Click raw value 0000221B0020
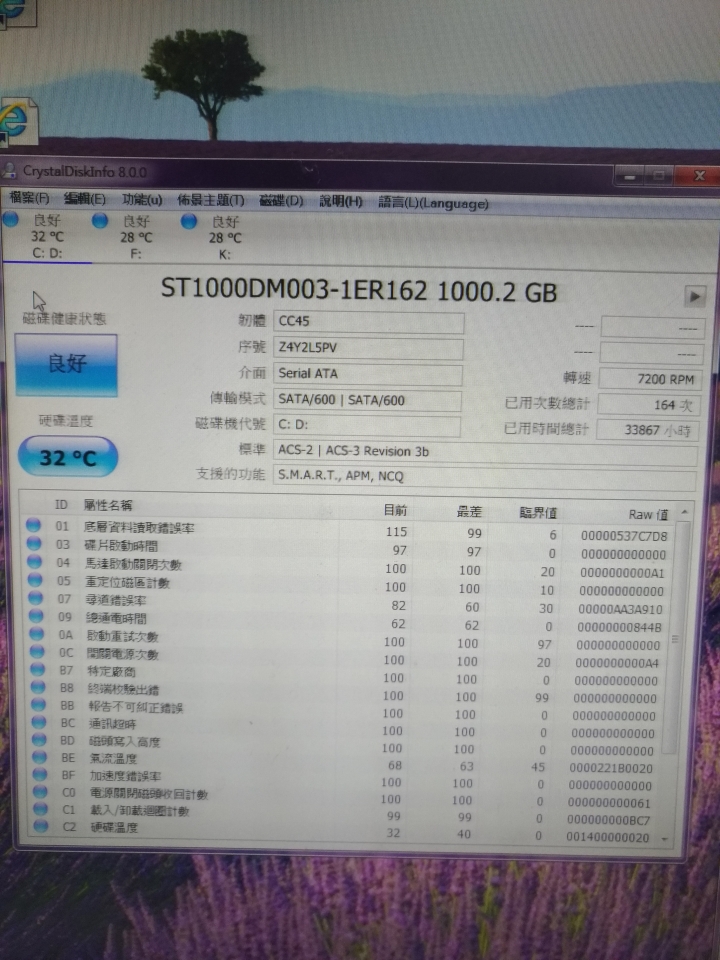The image size is (720, 960). click(611, 768)
